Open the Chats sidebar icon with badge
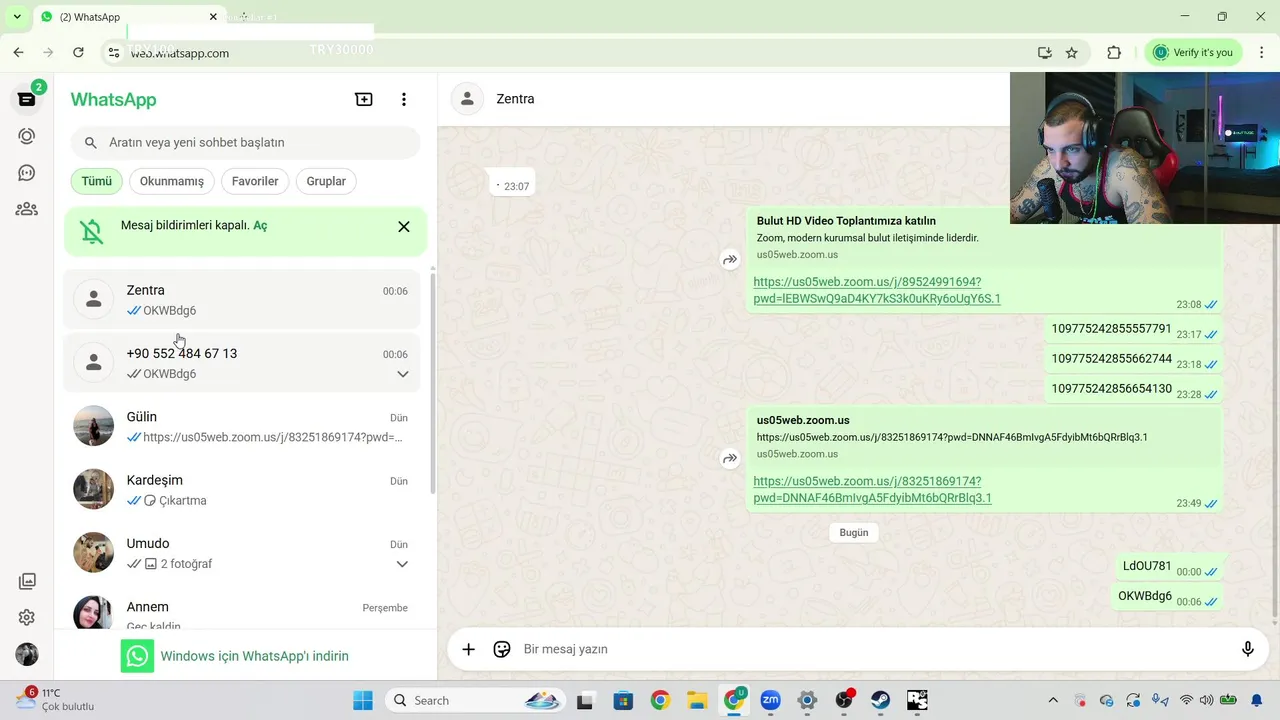Screen dimensions: 1280x720 [27, 99]
